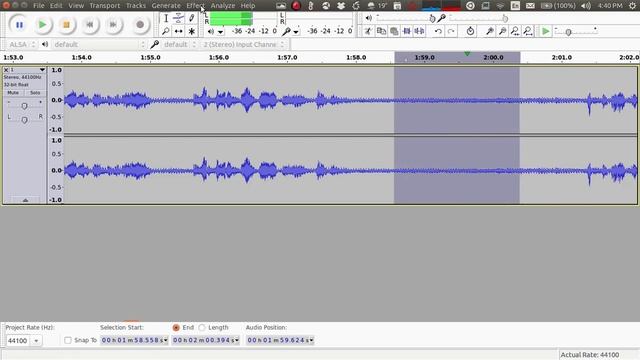Adjust the track gain slider
This screenshot has width=640, height=360.
point(24,106)
